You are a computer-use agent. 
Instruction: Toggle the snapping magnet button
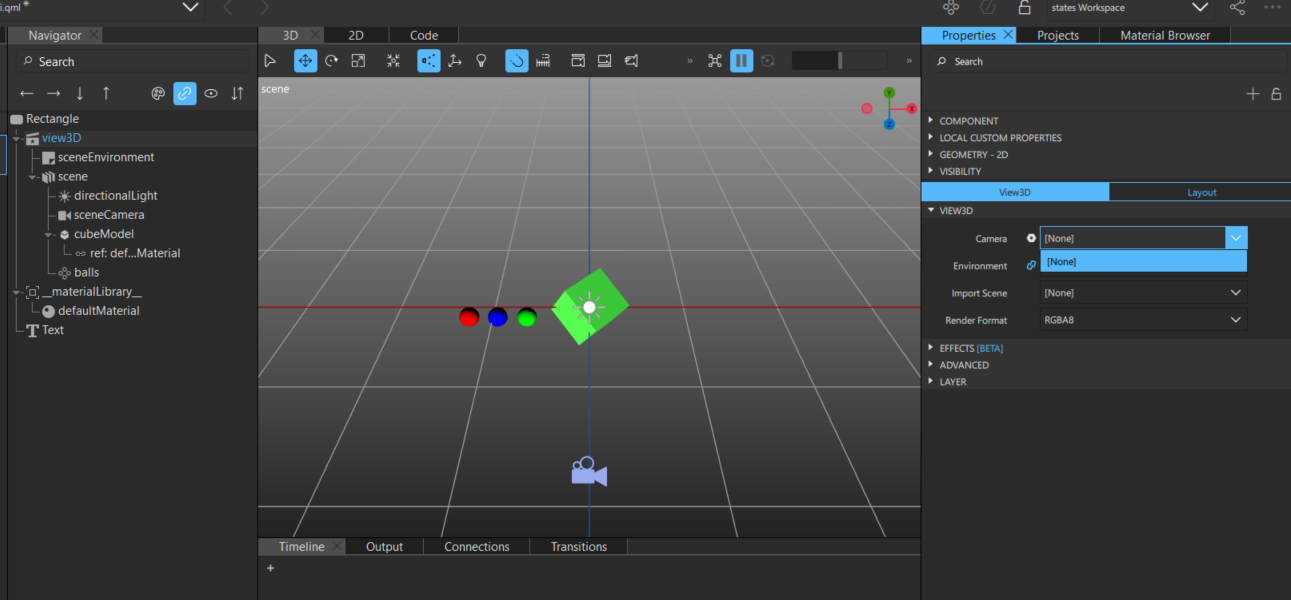(x=516, y=61)
